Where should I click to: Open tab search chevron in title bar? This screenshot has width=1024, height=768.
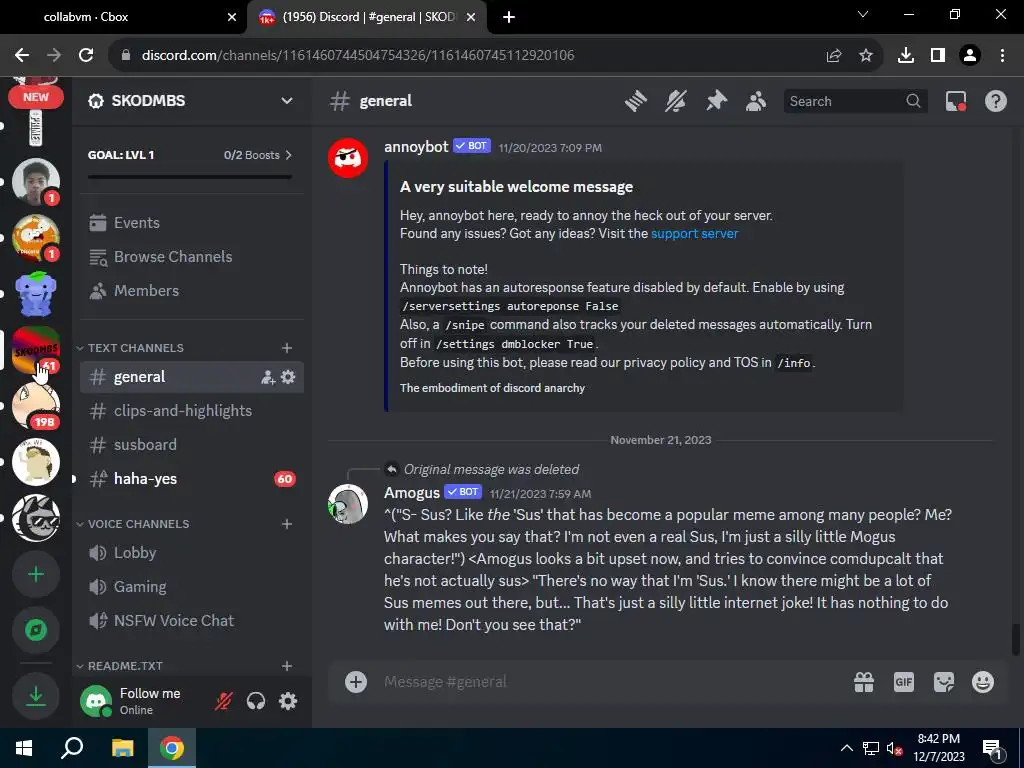point(863,14)
